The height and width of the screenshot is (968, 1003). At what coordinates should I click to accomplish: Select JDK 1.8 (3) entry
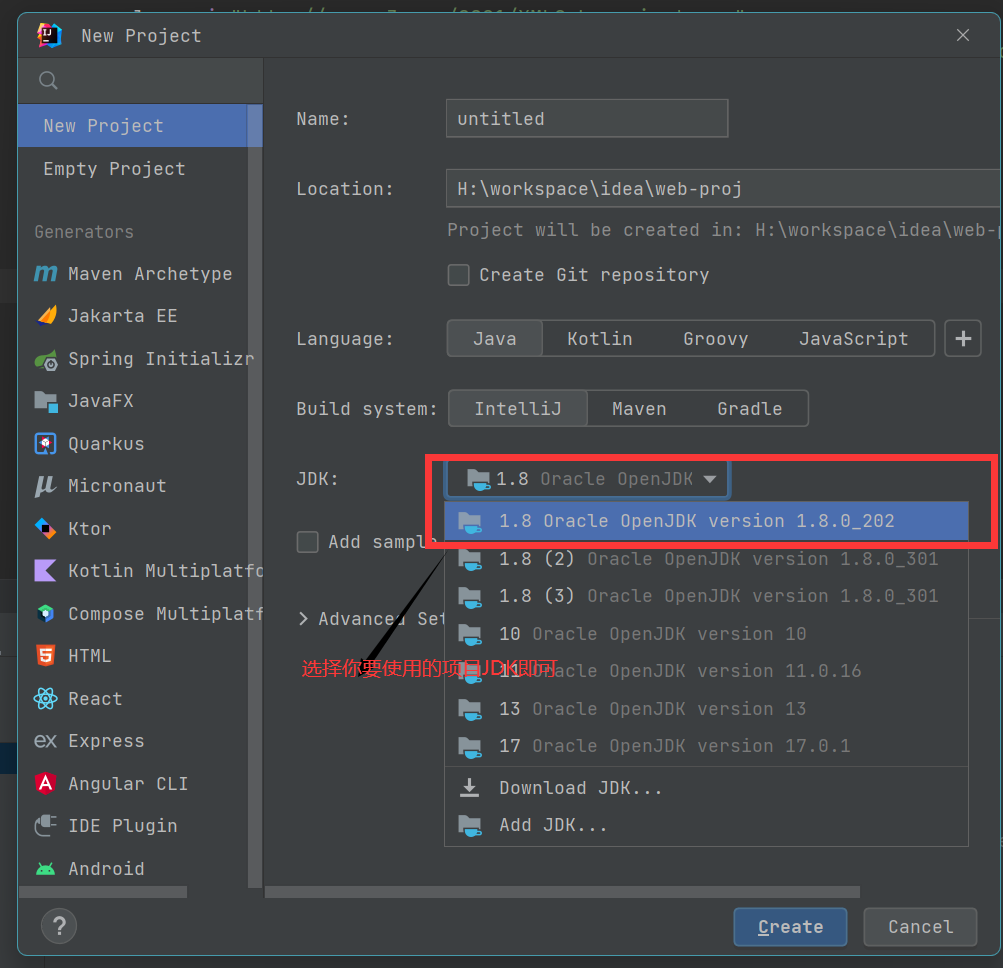(706, 596)
